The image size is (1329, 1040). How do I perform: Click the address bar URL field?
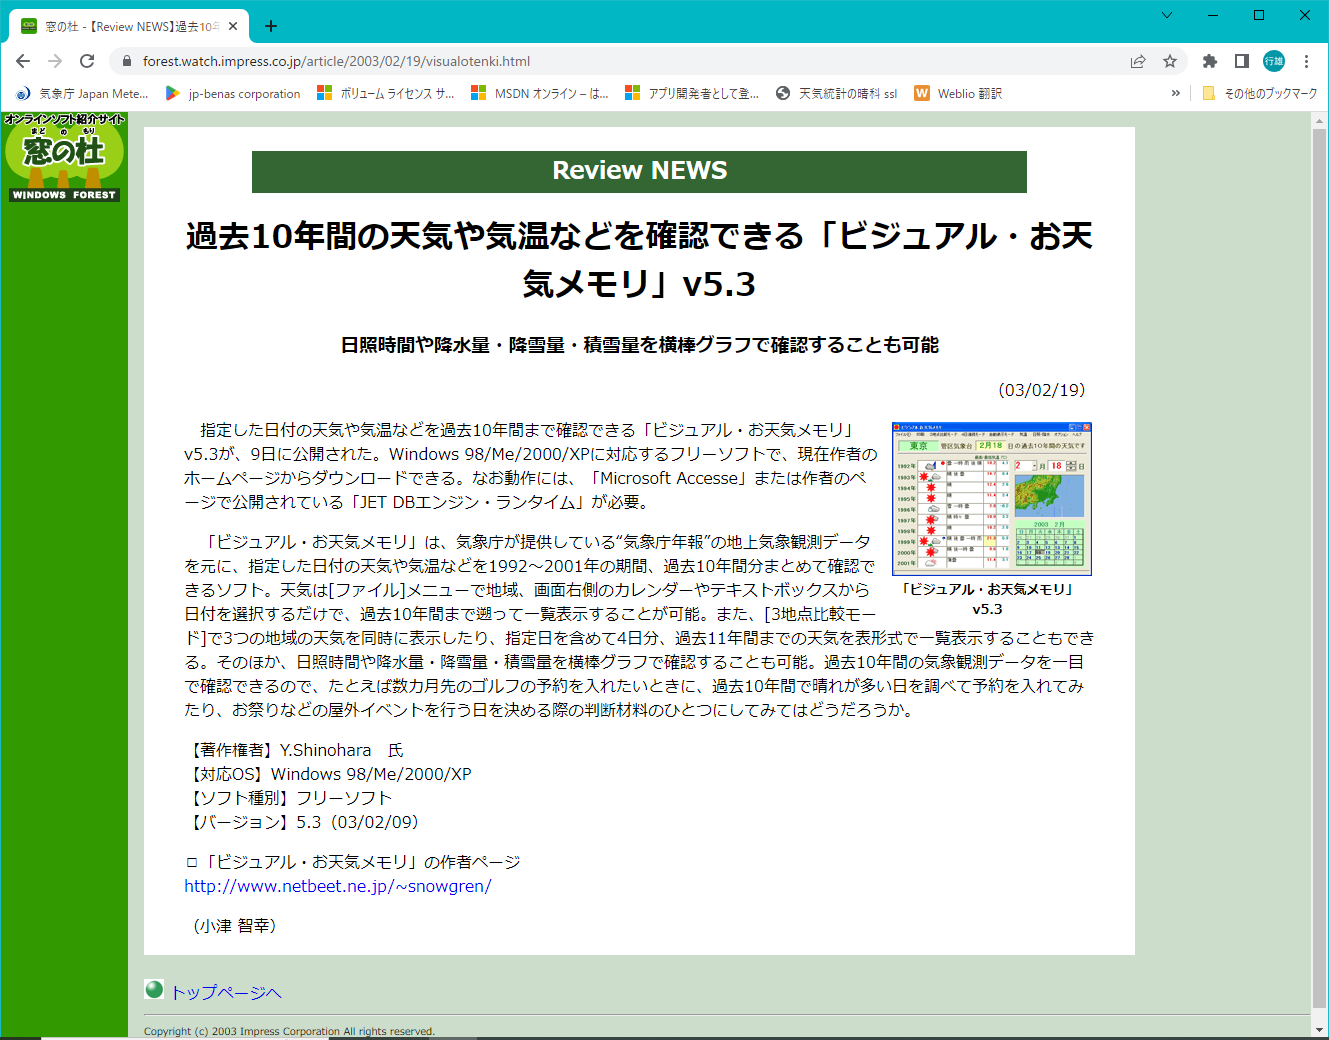point(600,61)
